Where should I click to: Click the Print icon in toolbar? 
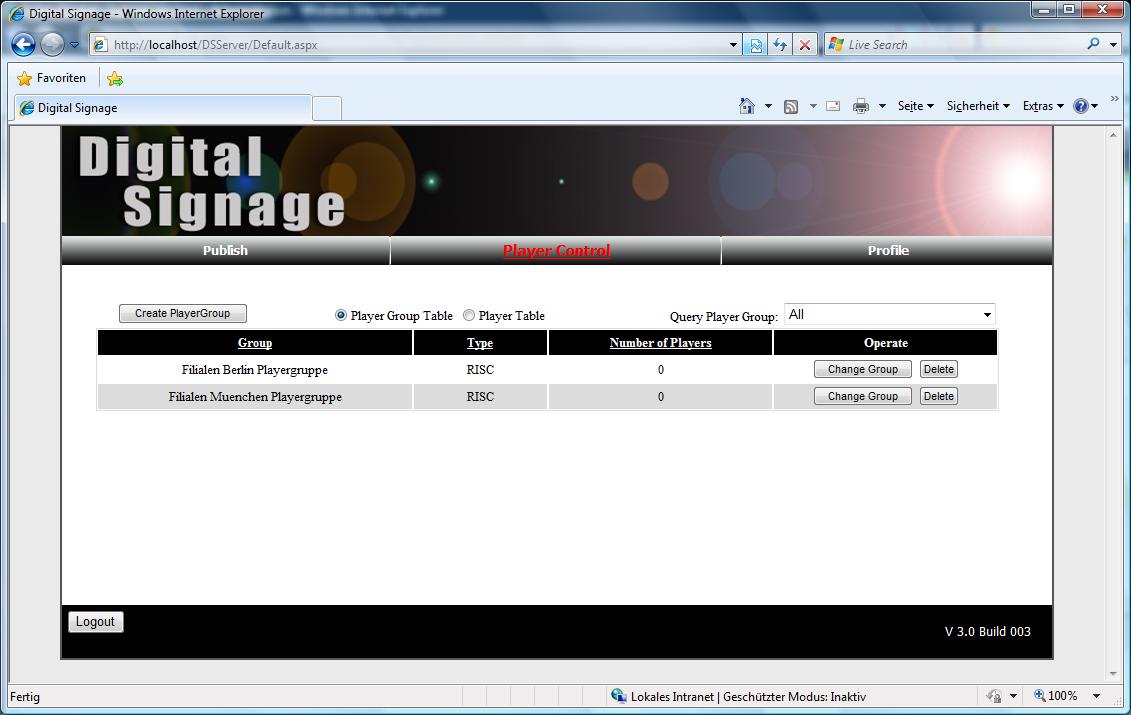(860, 106)
